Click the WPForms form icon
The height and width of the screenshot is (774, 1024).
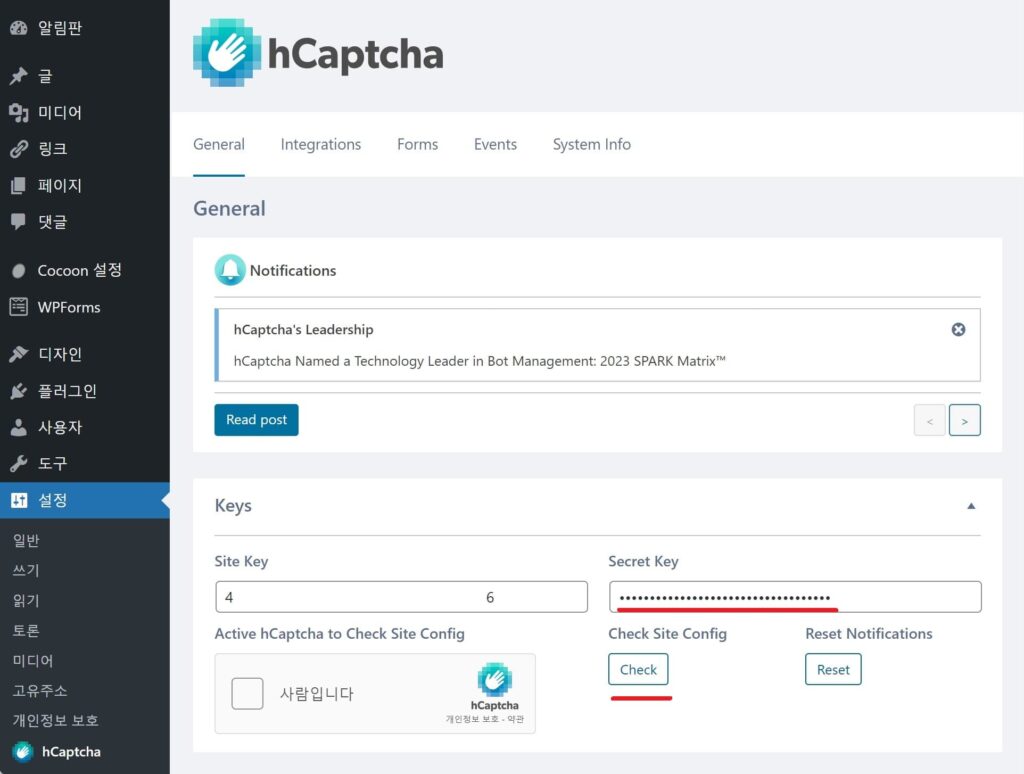[x=19, y=307]
